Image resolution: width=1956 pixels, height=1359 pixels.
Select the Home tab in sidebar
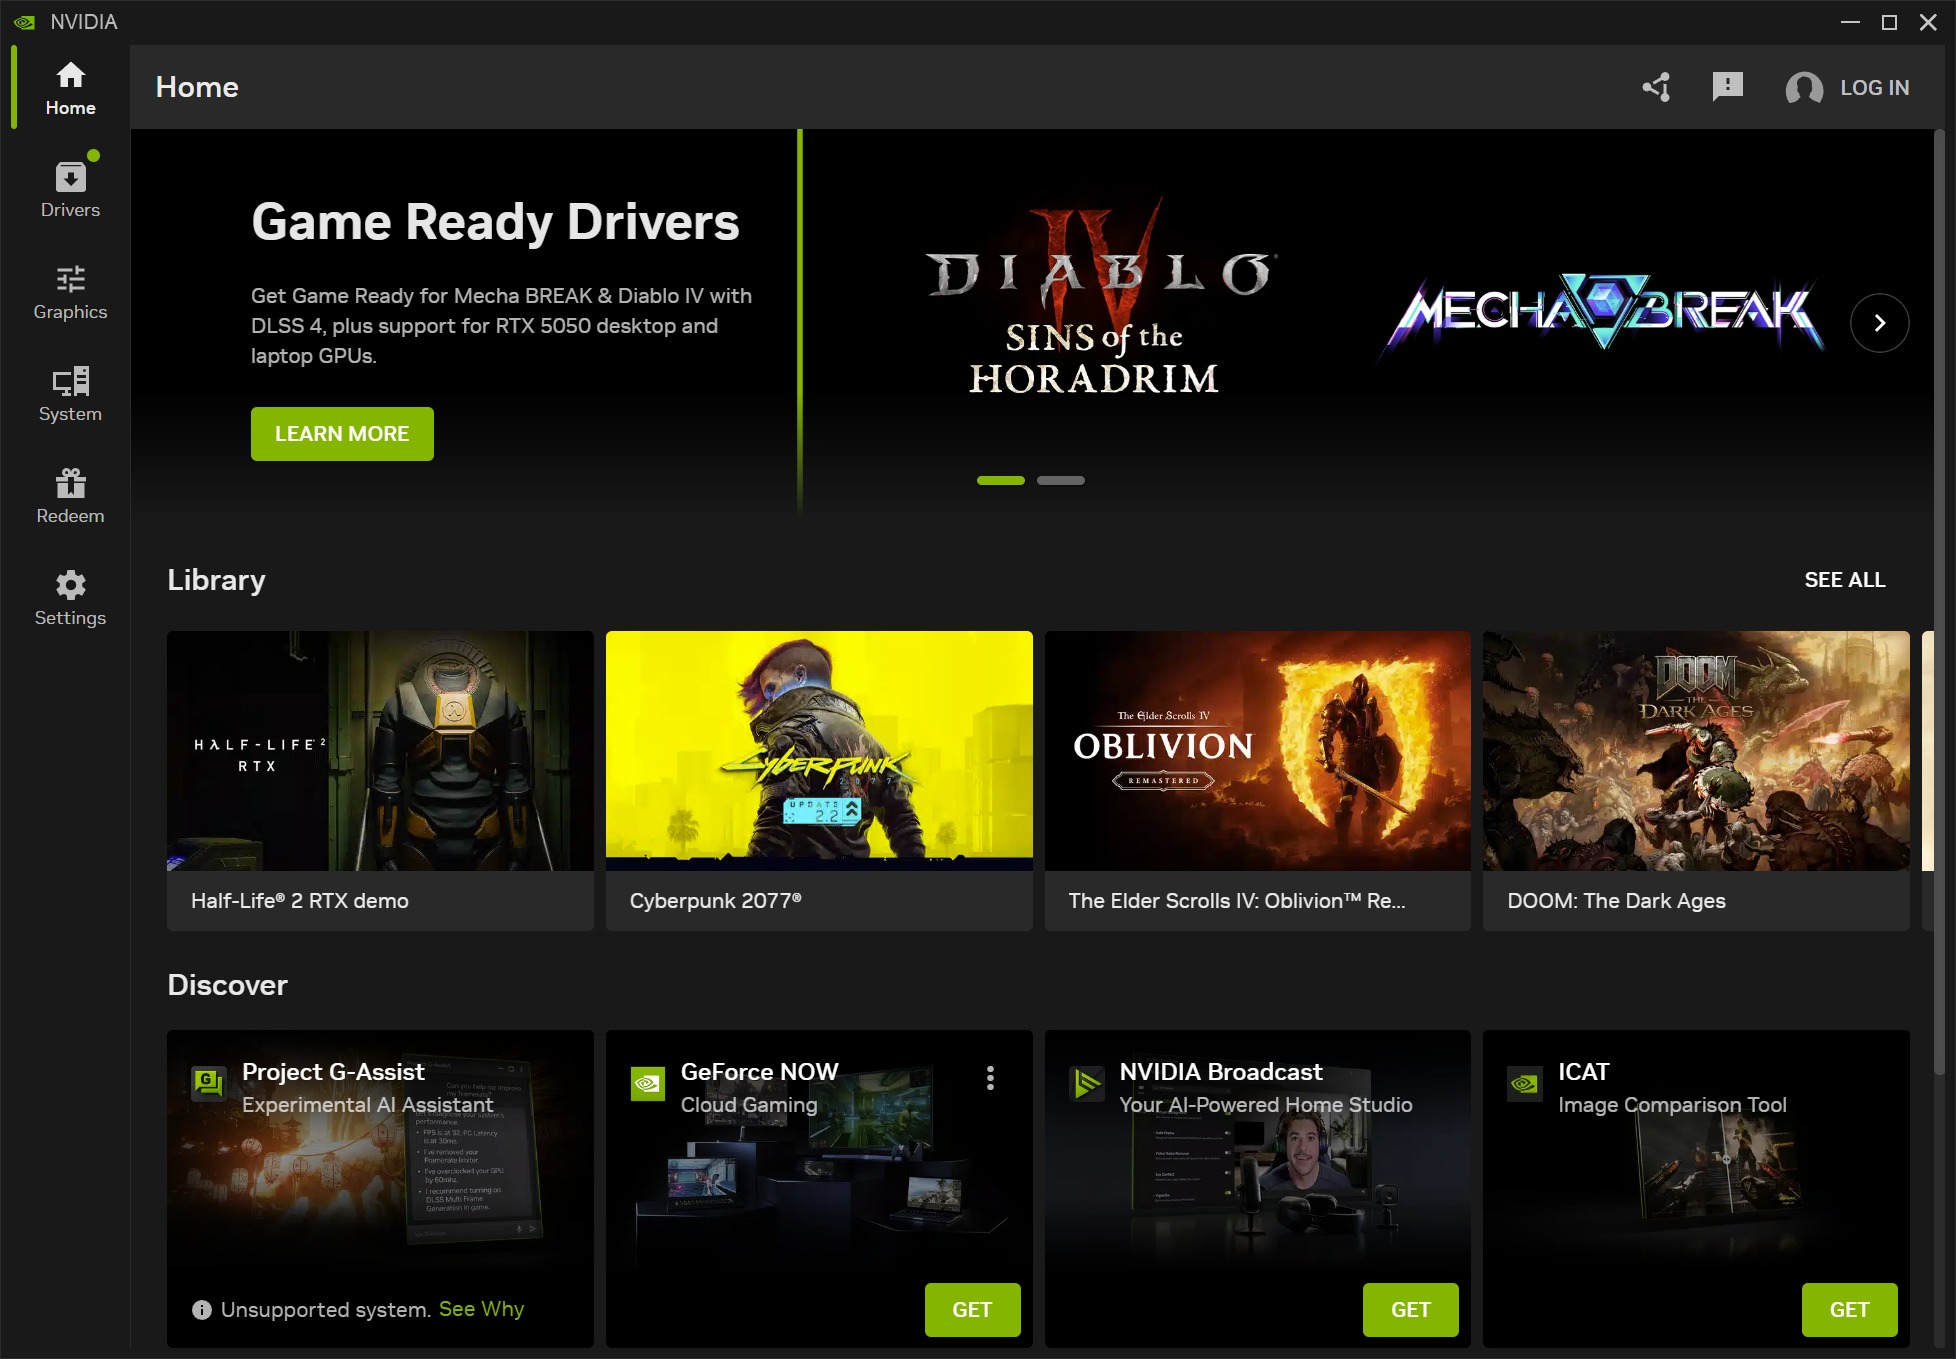(x=70, y=87)
